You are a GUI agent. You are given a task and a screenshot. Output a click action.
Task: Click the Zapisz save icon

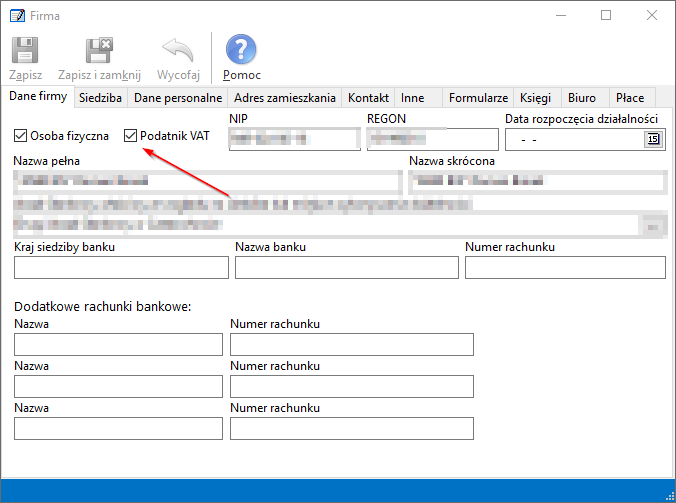tap(25, 52)
